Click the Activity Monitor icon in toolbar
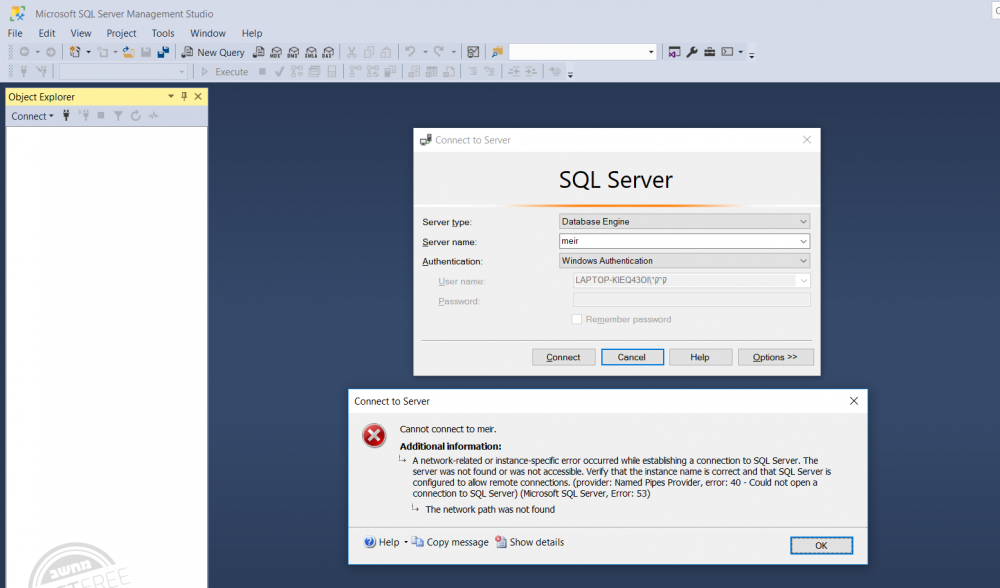The height and width of the screenshot is (588, 1000). pos(473,52)
